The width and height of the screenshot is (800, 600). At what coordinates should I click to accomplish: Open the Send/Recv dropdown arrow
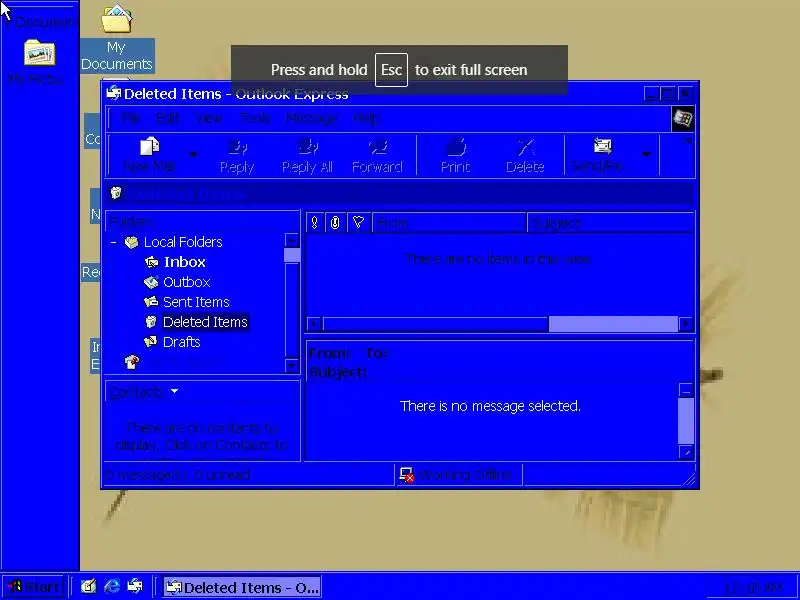(x=646, y=154)
